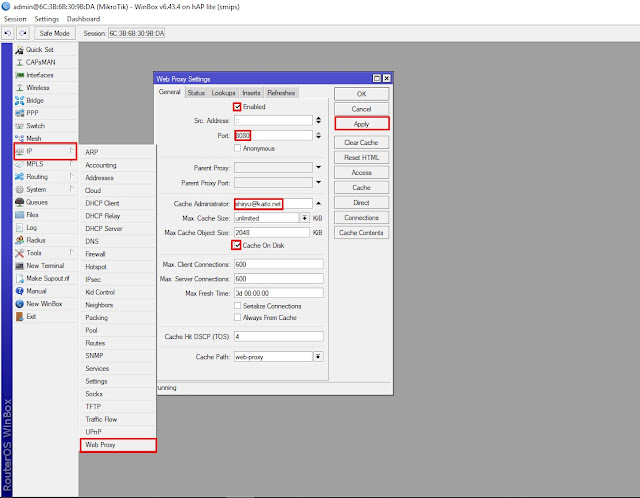This screenshot has width=640, height=498.
Task: Select Web Proxy in IP submenu
Action: click(x=118, y=445)
